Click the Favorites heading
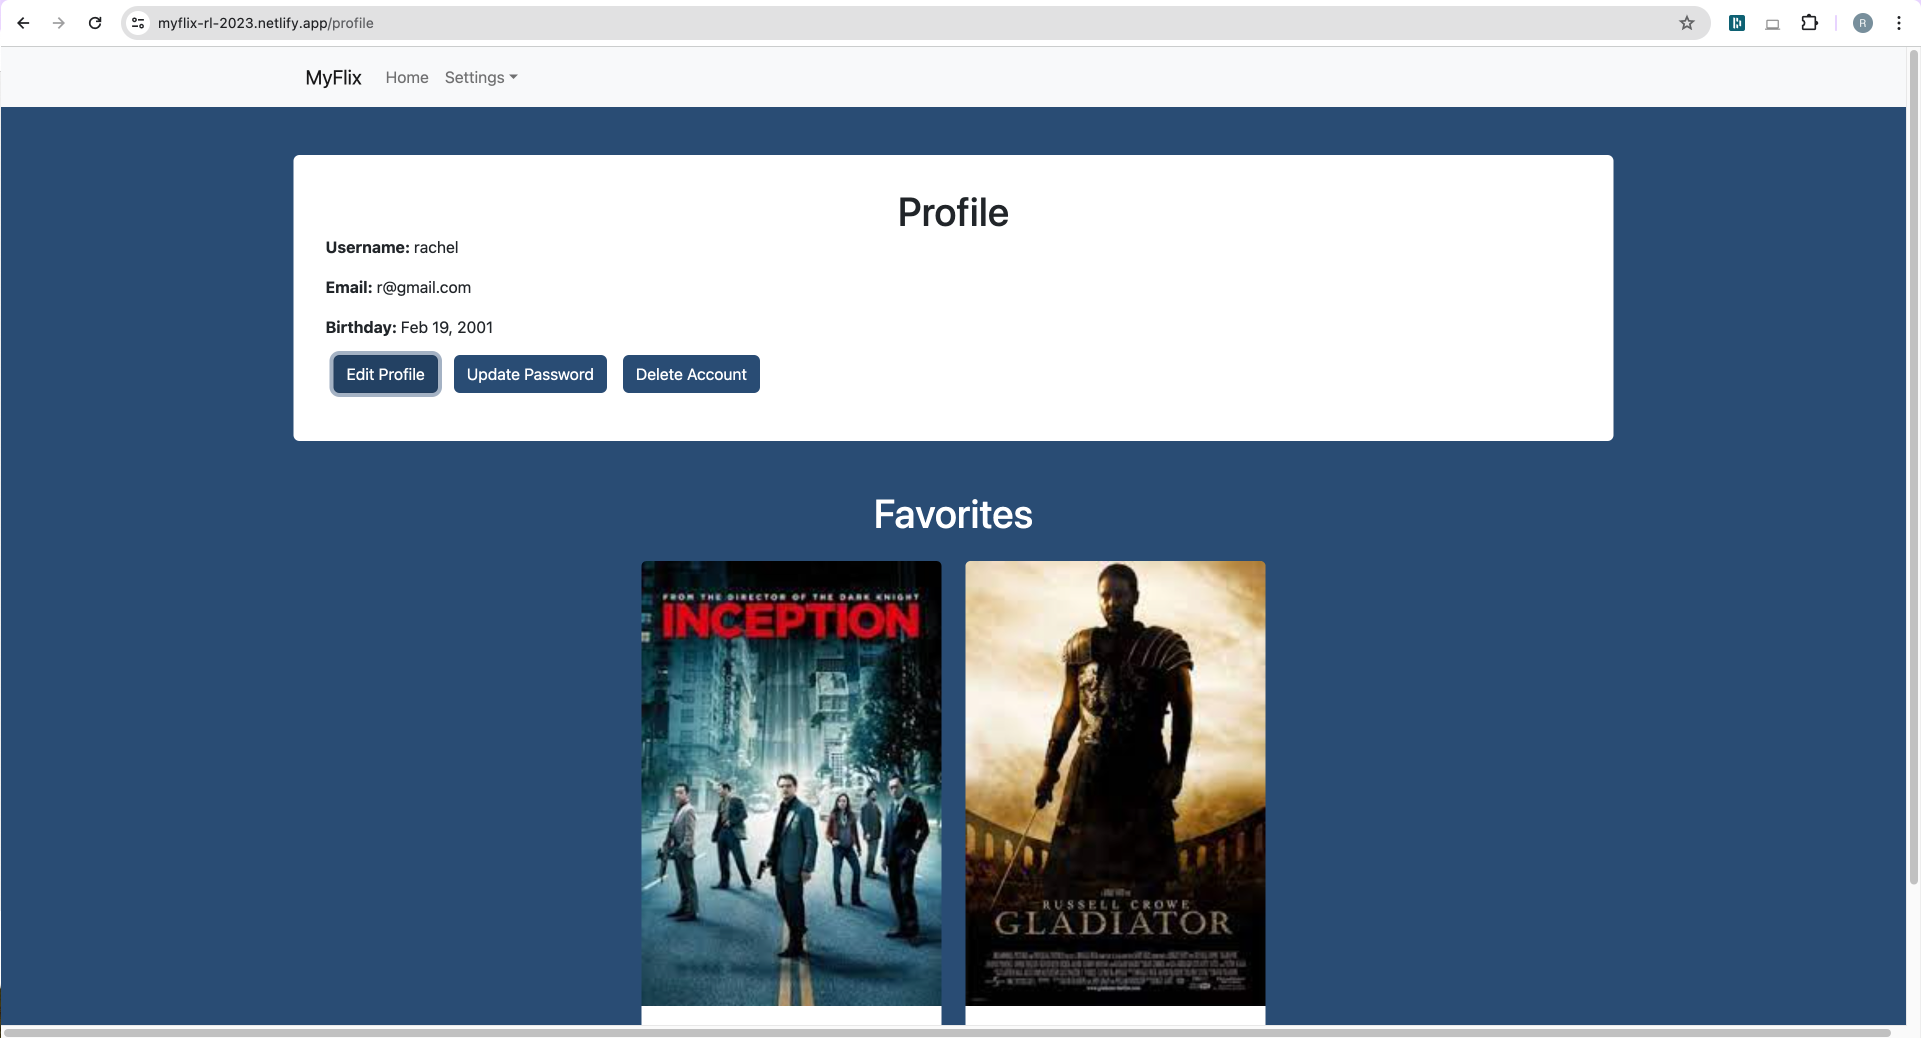 coord(953,514)
